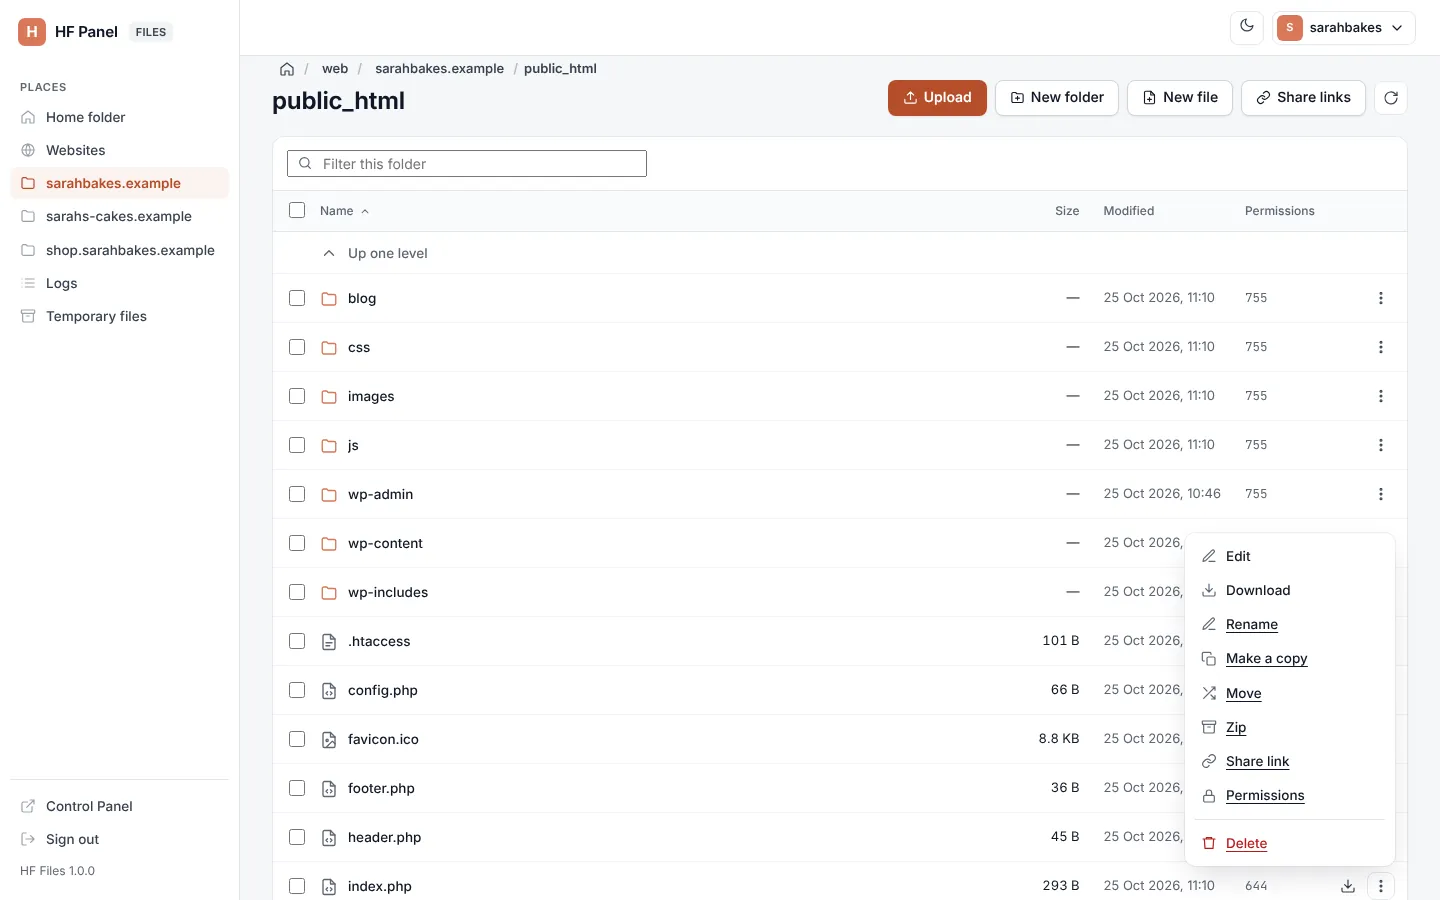Click the wp-content folder icon

[329, 544]
